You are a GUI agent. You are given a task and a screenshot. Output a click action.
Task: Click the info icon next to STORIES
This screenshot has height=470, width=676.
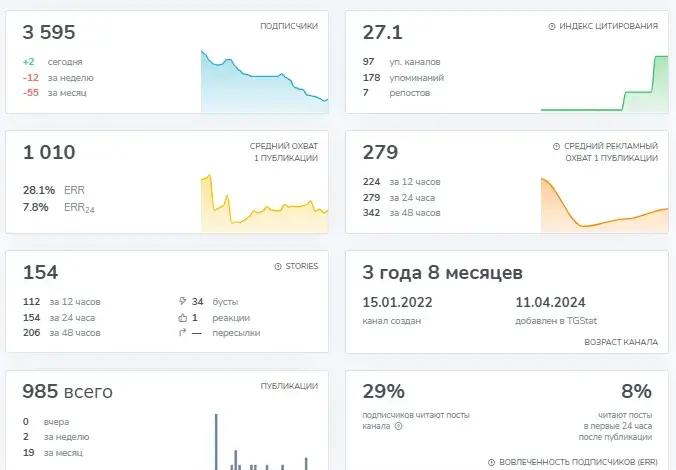278,266
